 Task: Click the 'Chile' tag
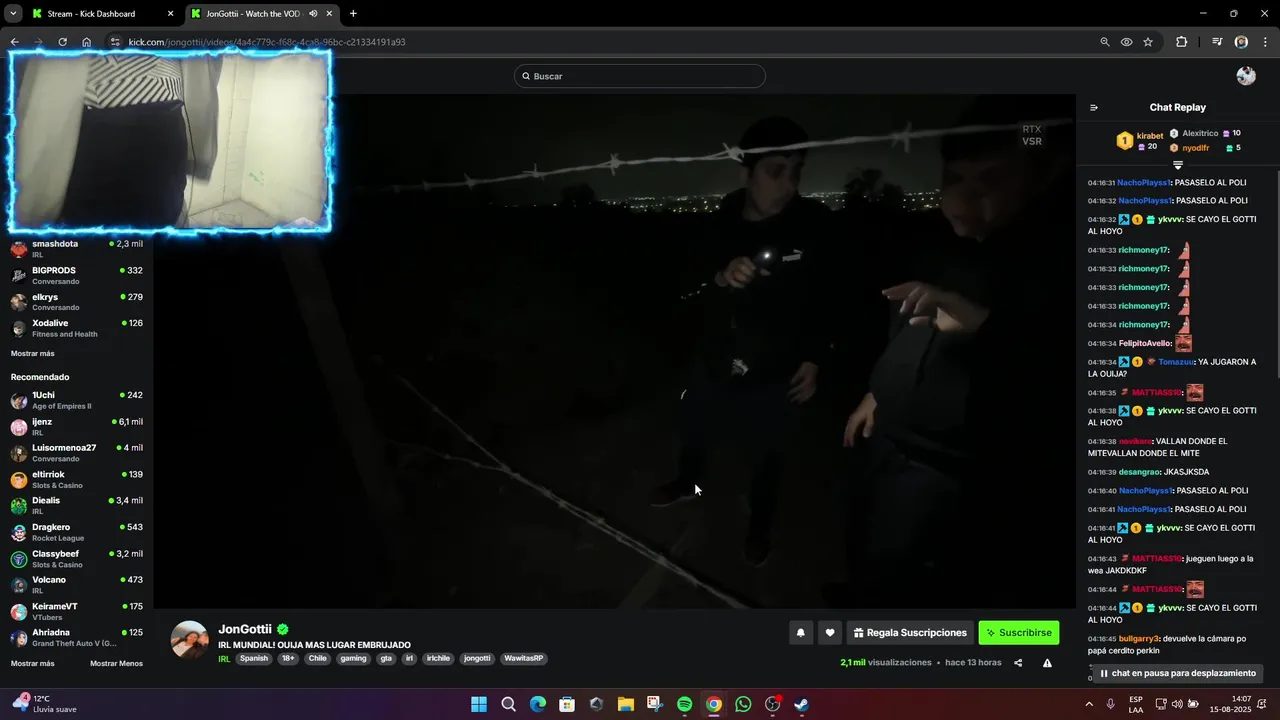(x=317, y=659)
